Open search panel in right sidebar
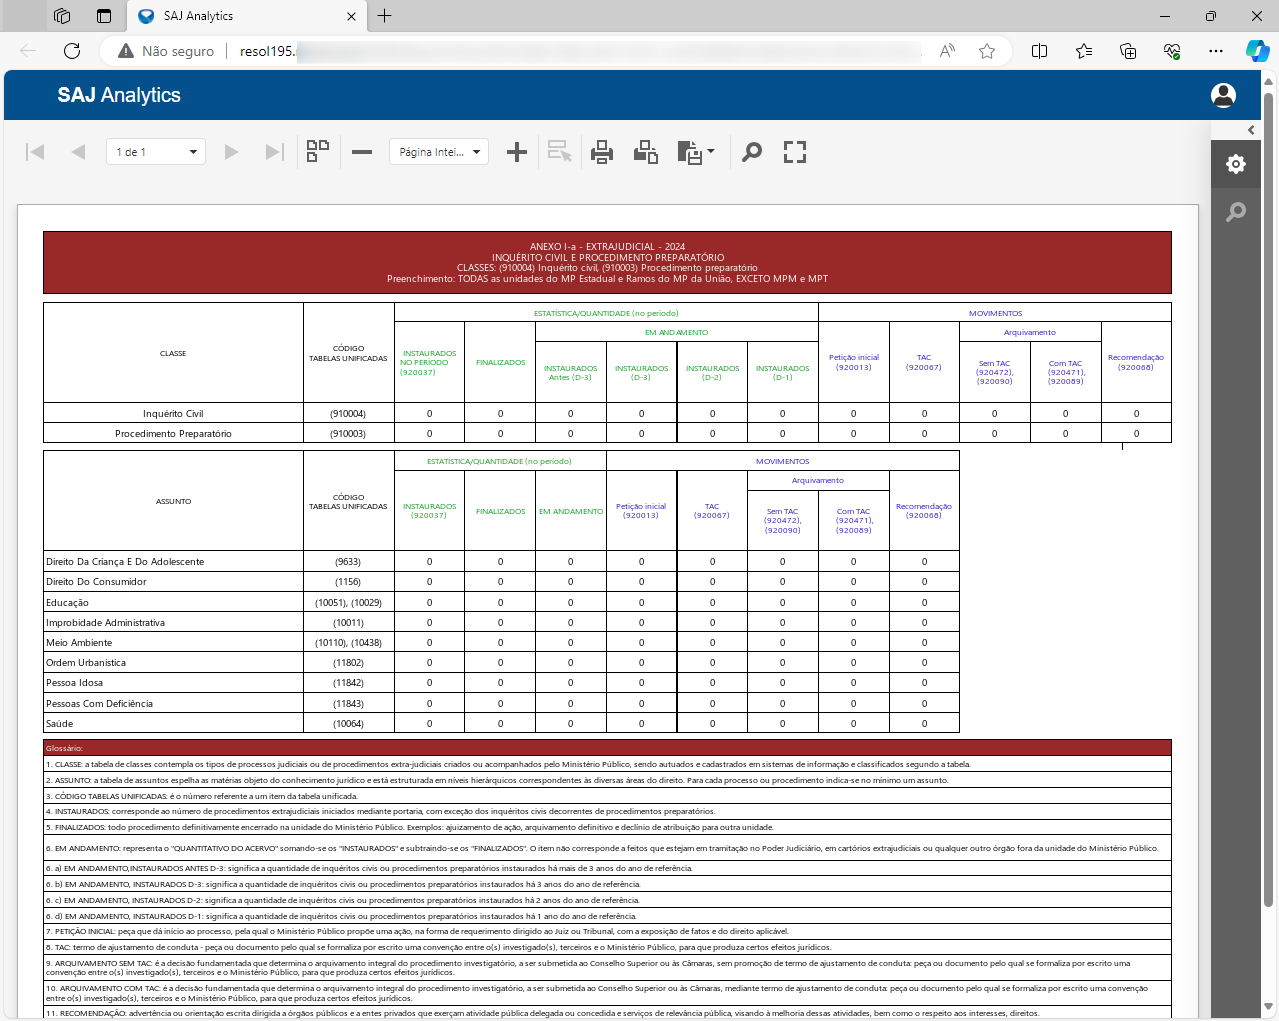Screen dimensions: 1279x1021 coord(1236,212)
